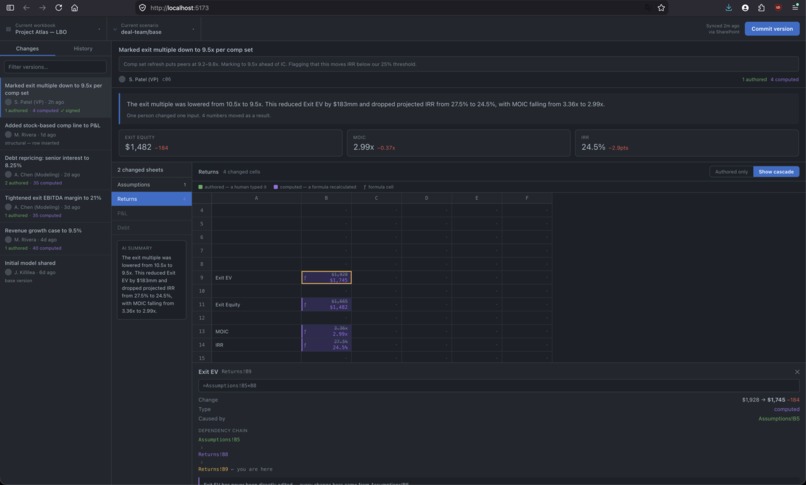Switch to the History tab
Screen dimensions: 806x485
pyautogui.click(x=83, y=48)
